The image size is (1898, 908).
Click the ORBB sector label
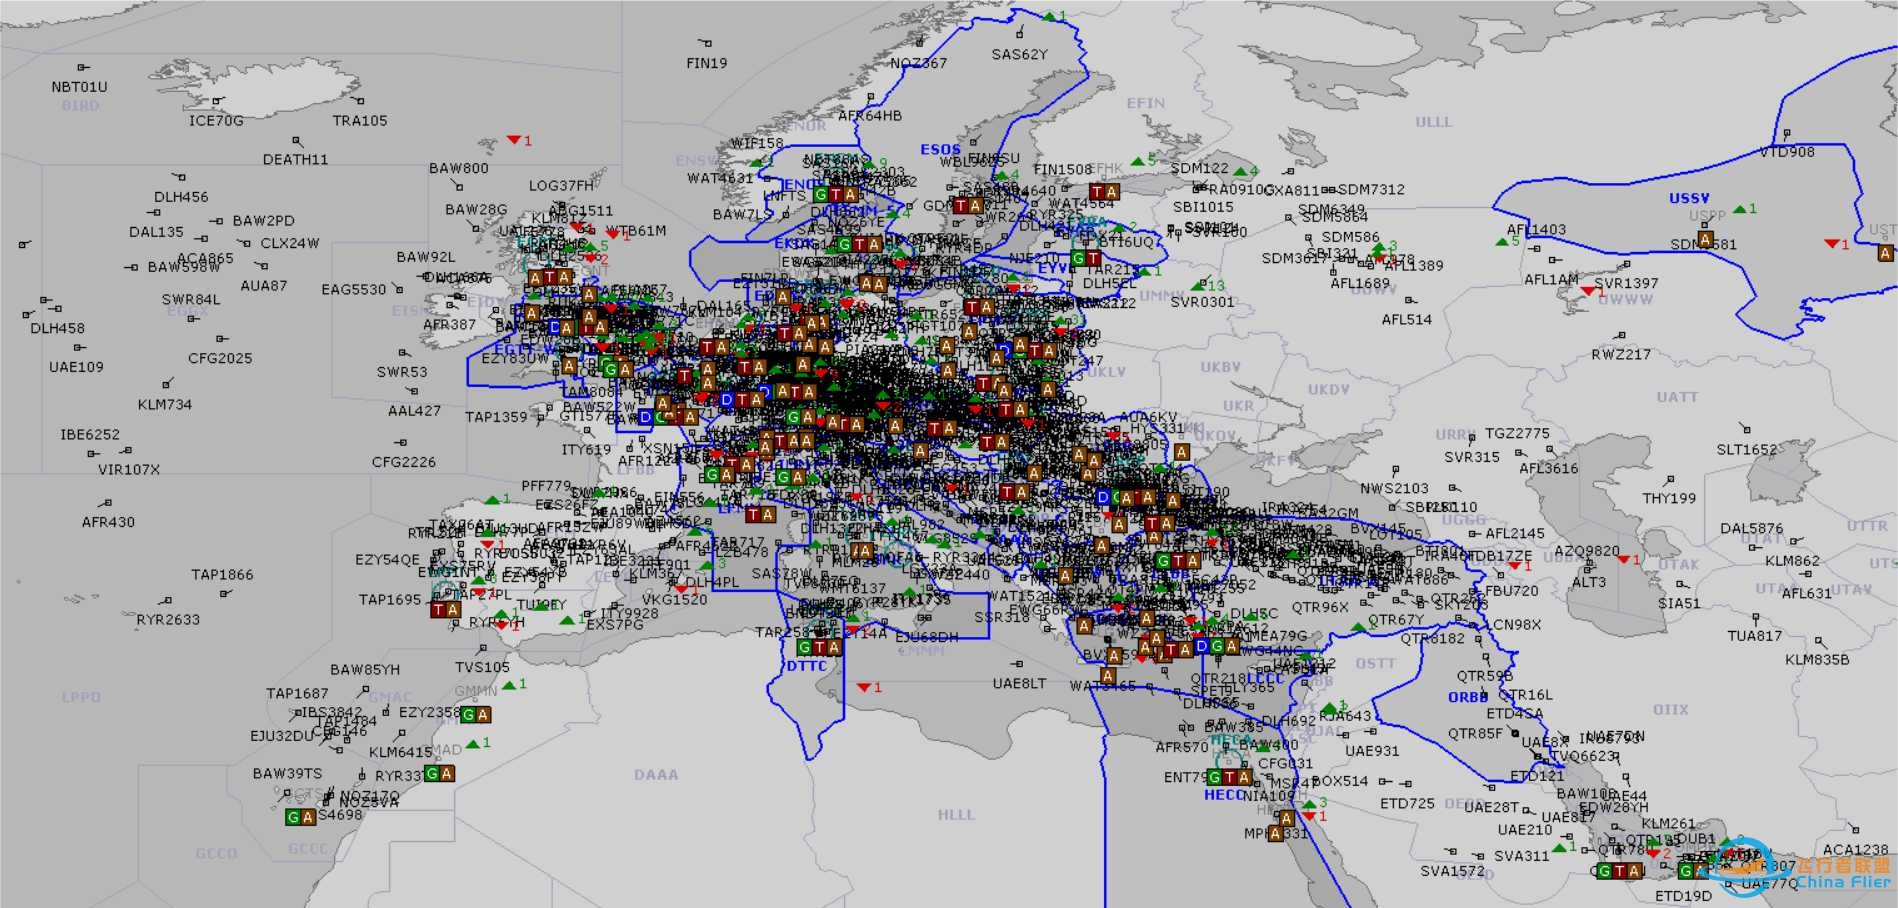coord(1468,697)
